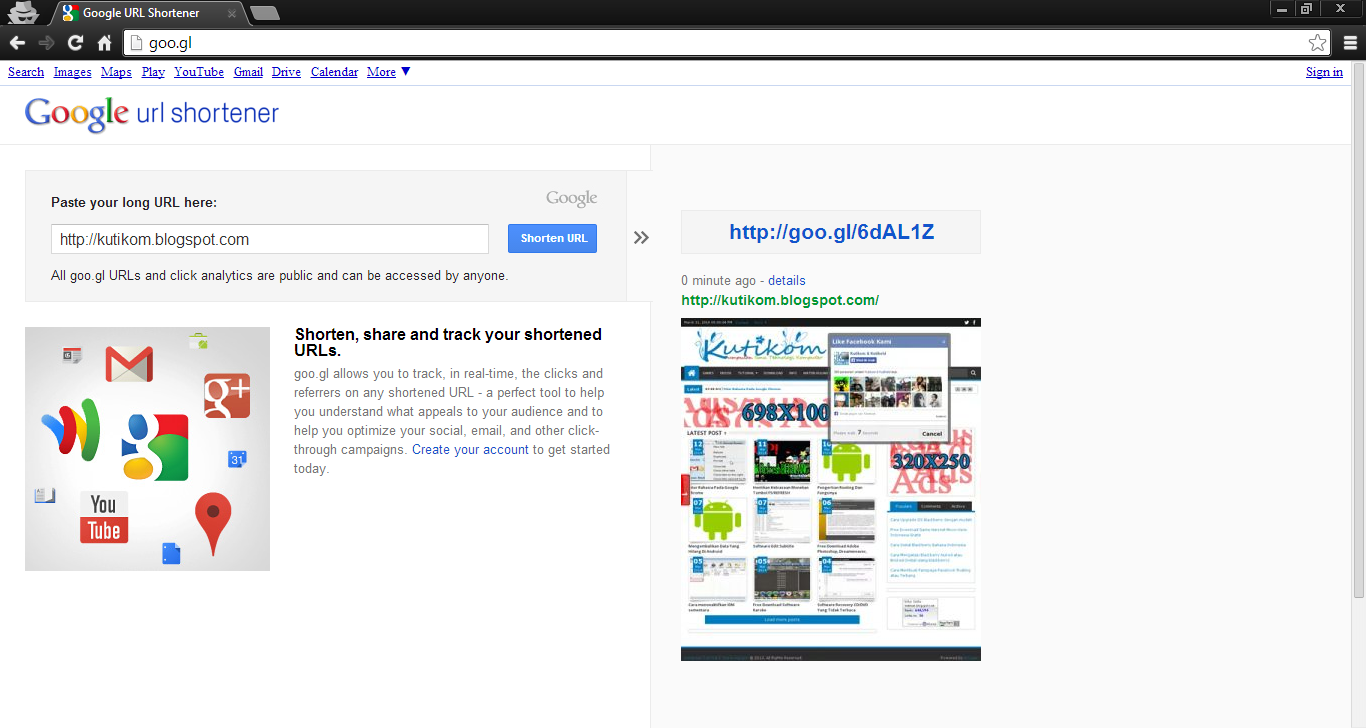Click the Play Store bag icon in illustration

(x=198, y=342)
